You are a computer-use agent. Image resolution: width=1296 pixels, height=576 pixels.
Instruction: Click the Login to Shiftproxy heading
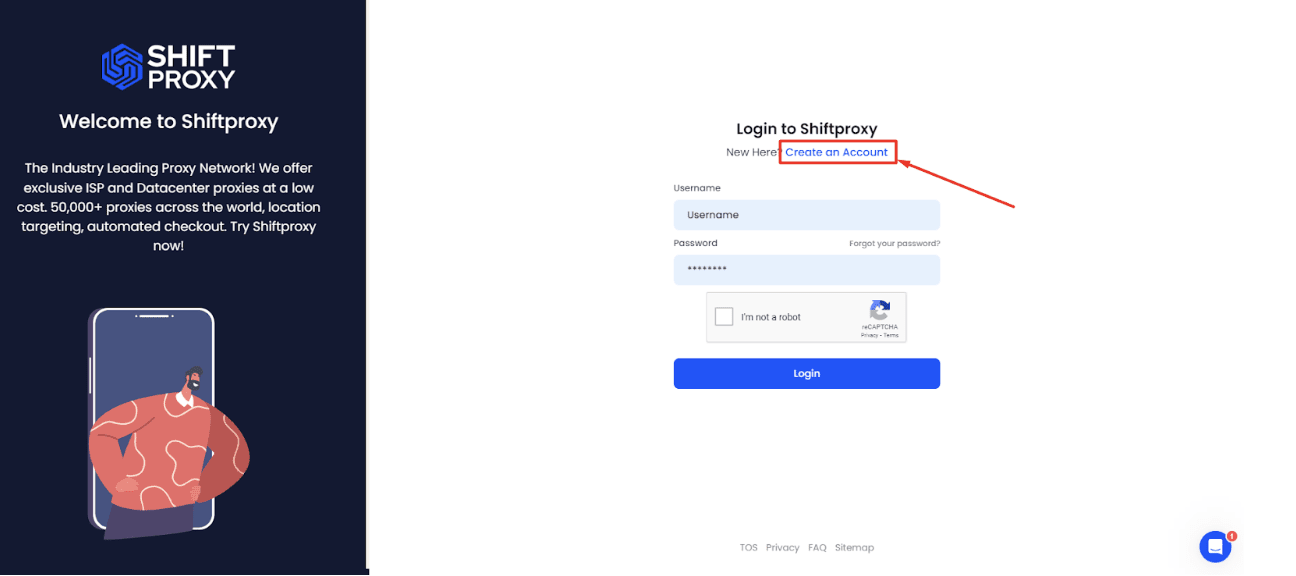807,128
